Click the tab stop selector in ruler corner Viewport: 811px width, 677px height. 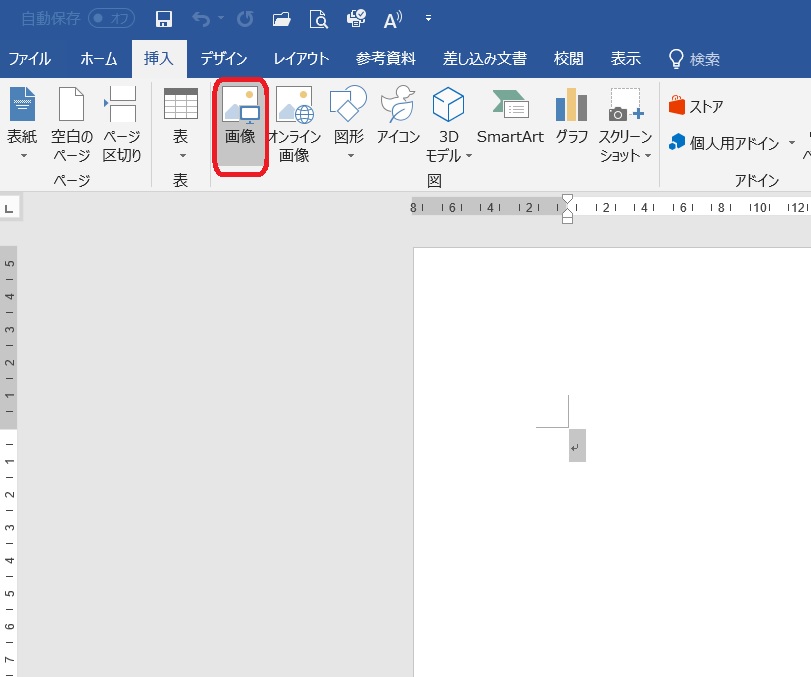click(x=9, y=208)
